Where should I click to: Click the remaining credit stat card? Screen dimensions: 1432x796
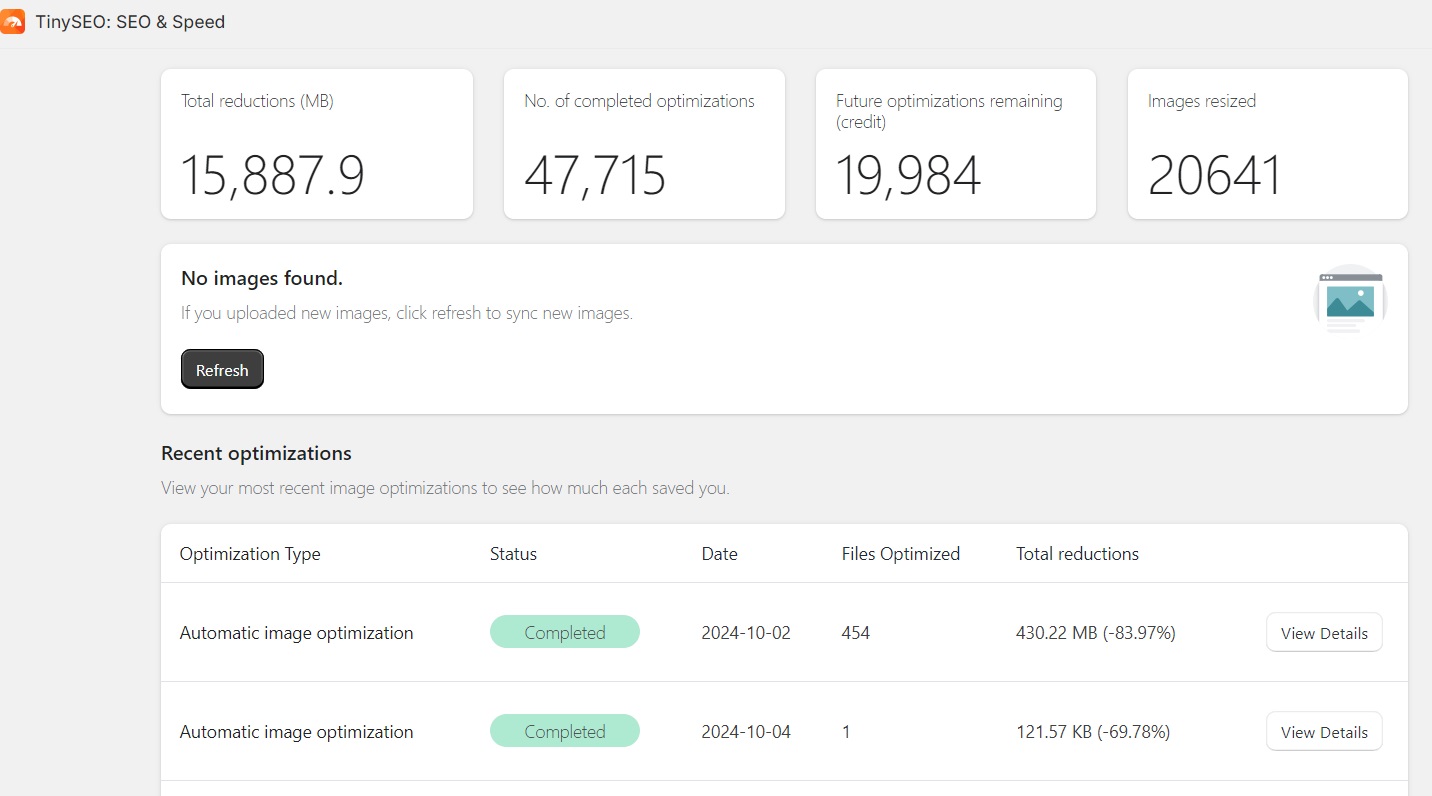tap(955, 143)
